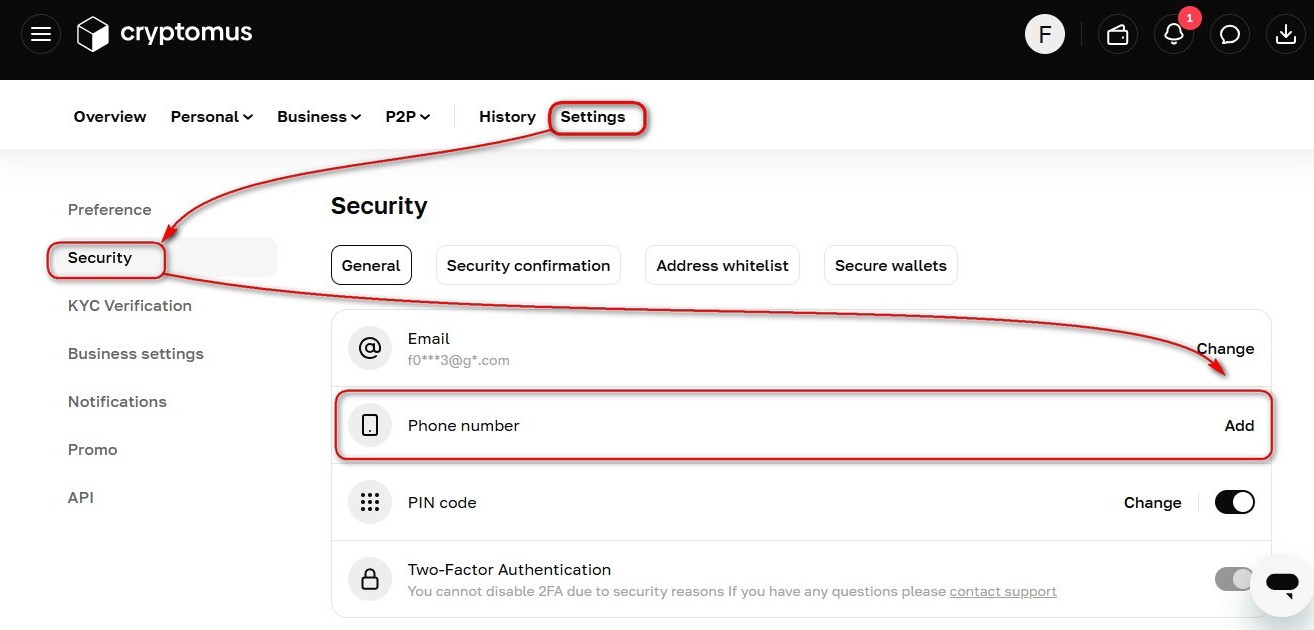This screenshot has width=1314, height=630.
Task: Open the chat bubble icon in header
Action: click(1230, 35)
